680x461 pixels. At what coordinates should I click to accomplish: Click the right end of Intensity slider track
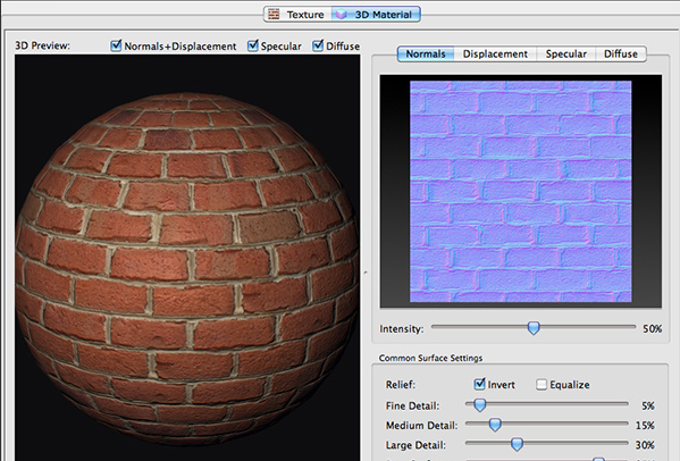(632, 327)
